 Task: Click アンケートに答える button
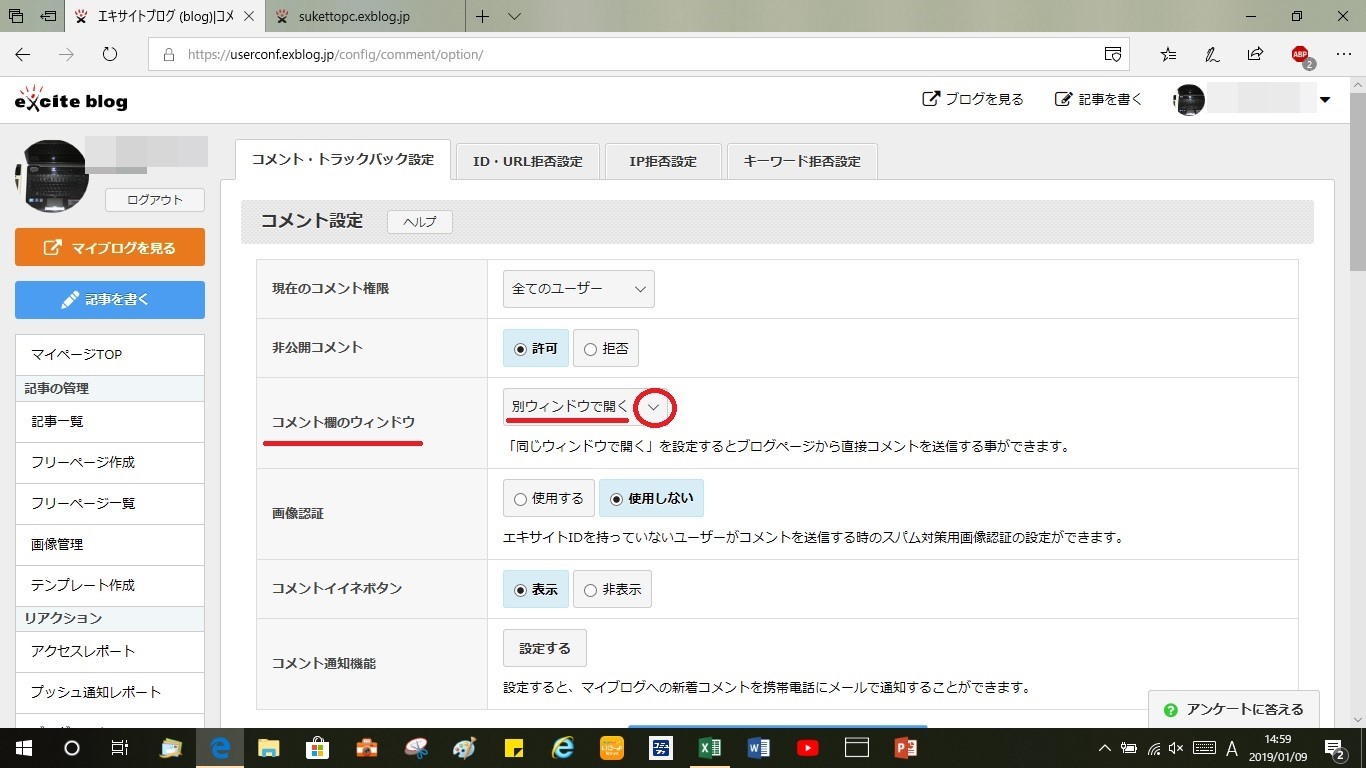1234,709
